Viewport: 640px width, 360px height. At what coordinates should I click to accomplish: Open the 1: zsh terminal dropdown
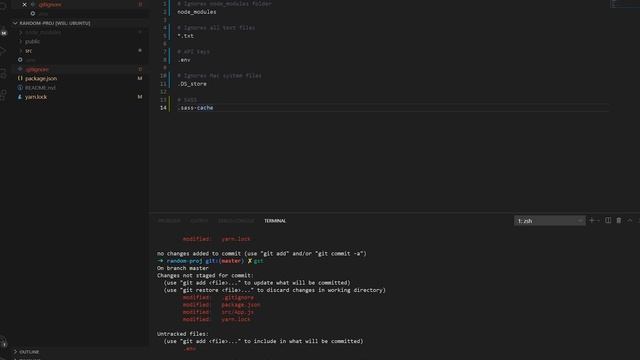[x=549, y=221]
